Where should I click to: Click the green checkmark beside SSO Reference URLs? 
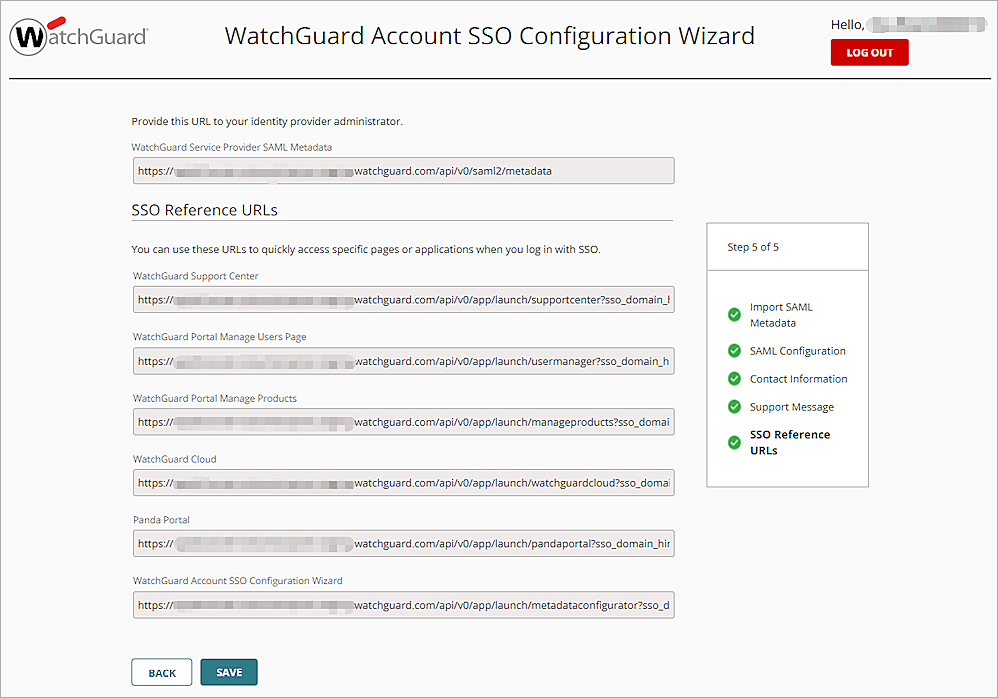734,443
